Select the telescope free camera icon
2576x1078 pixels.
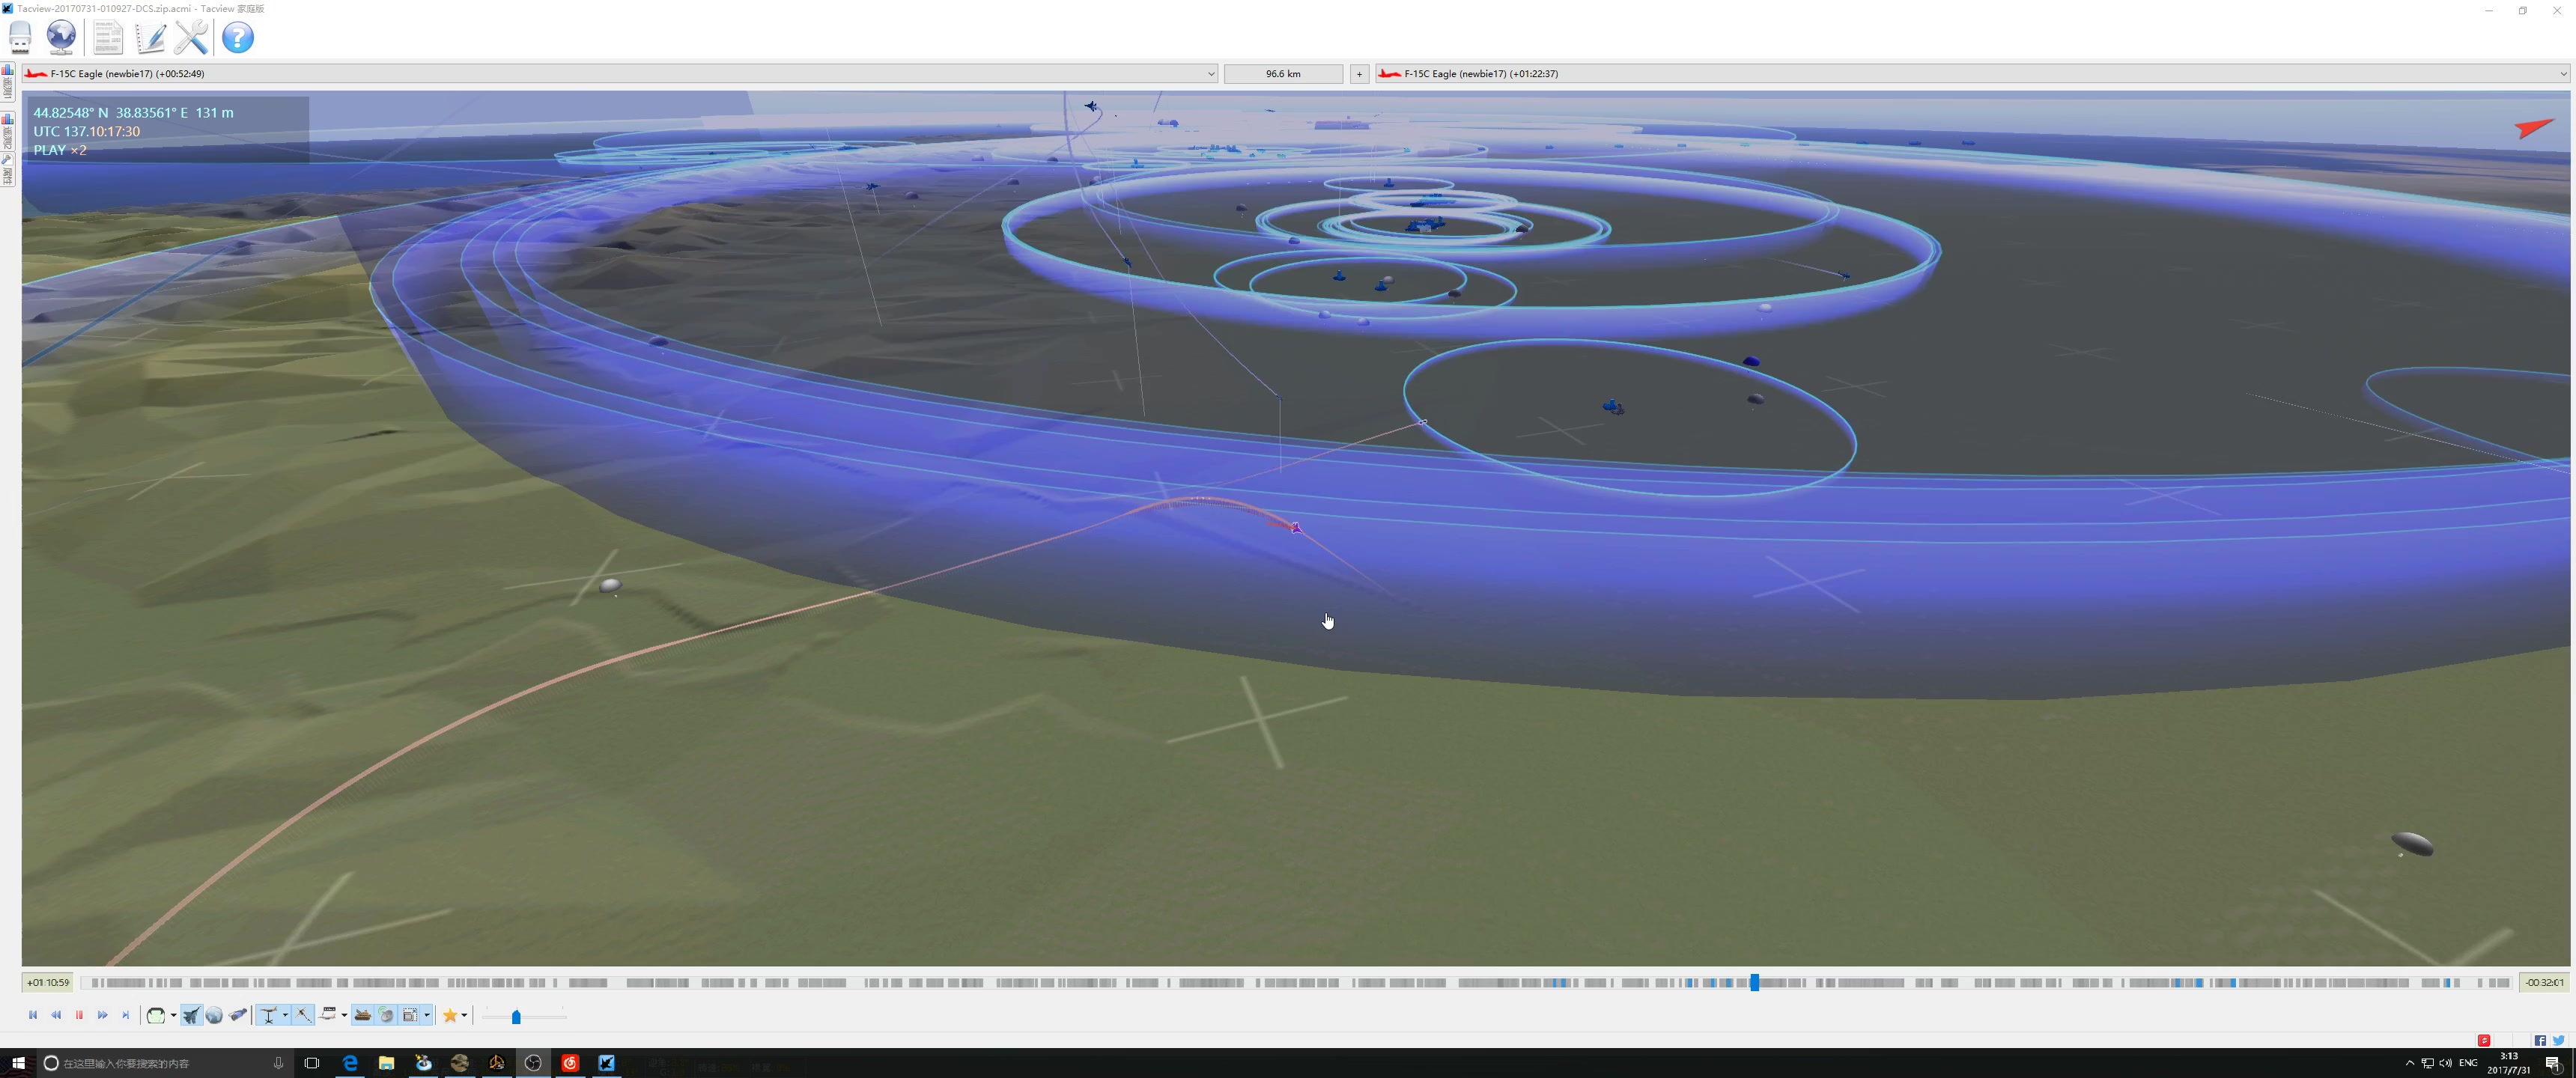238,1015
